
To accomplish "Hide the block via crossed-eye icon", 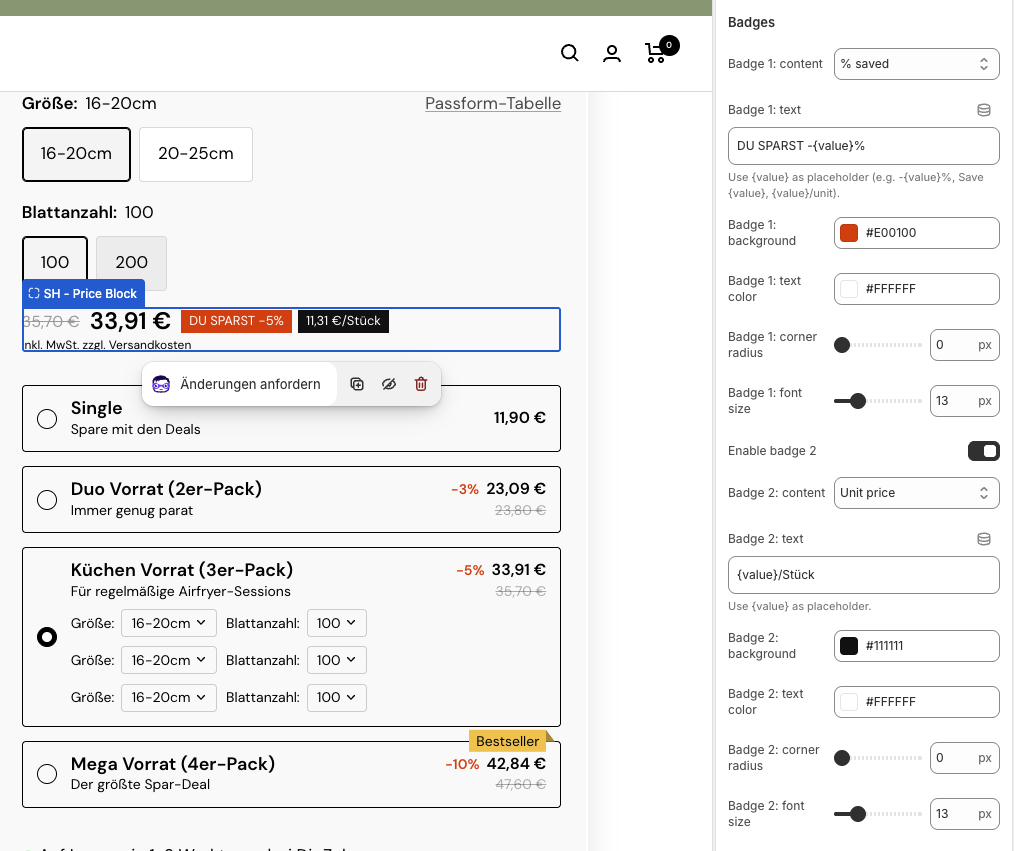I will (x=389, y=384).
